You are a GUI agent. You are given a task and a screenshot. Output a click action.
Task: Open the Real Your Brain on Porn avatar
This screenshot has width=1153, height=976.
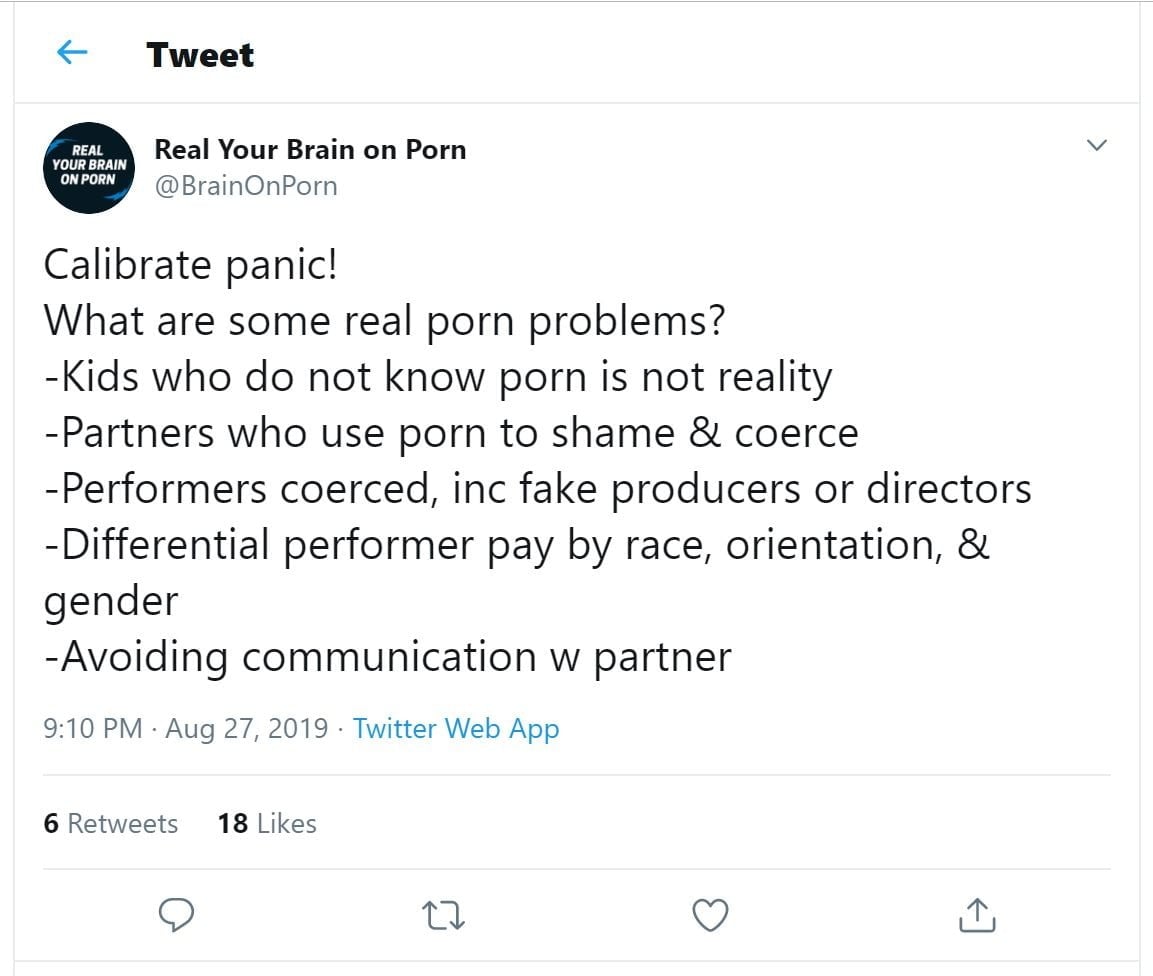[x=88, y=168]
